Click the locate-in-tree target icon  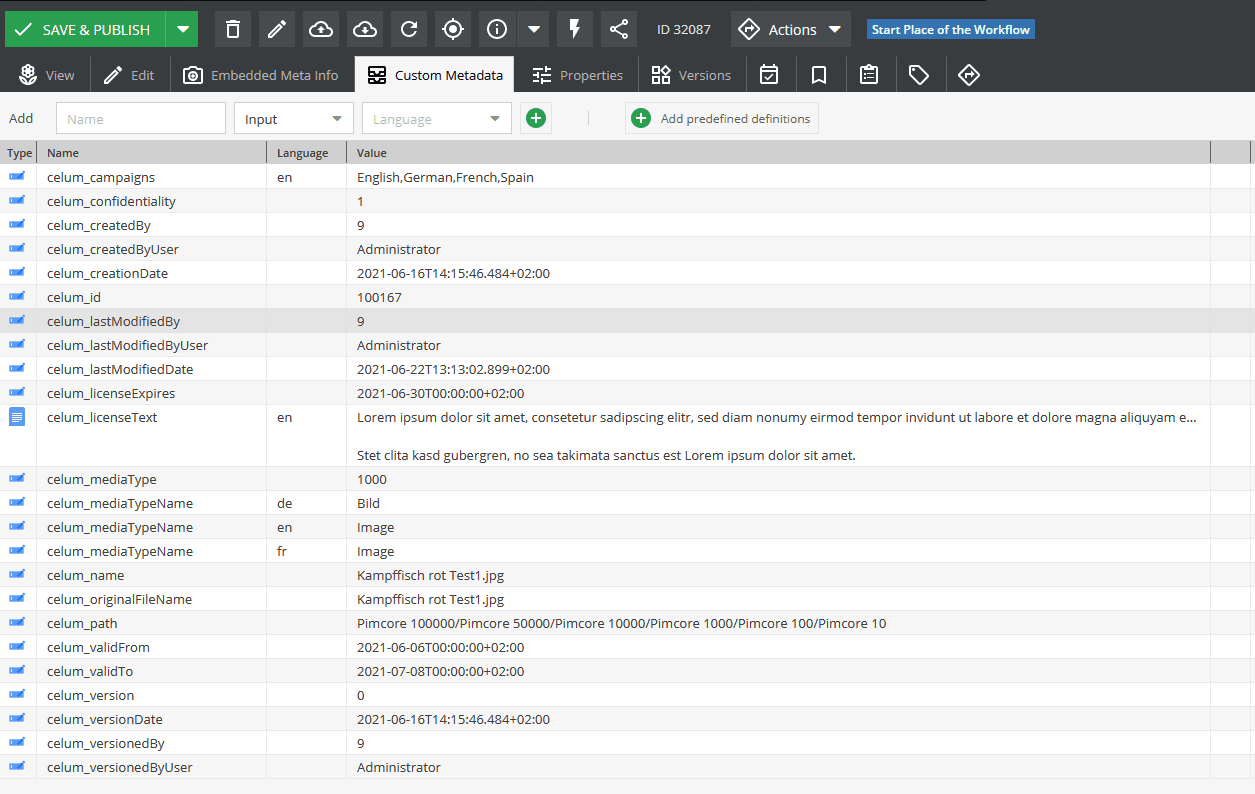453,30
